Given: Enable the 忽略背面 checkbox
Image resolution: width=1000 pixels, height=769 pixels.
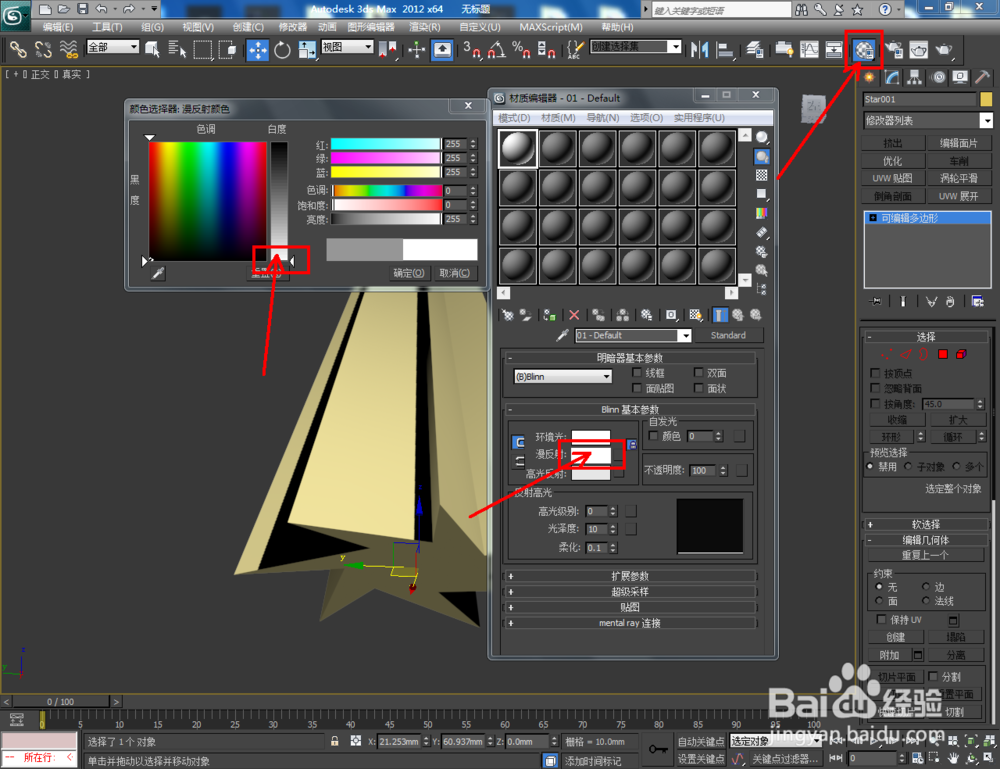Looking at the screenshot, I should pos(875,388).
